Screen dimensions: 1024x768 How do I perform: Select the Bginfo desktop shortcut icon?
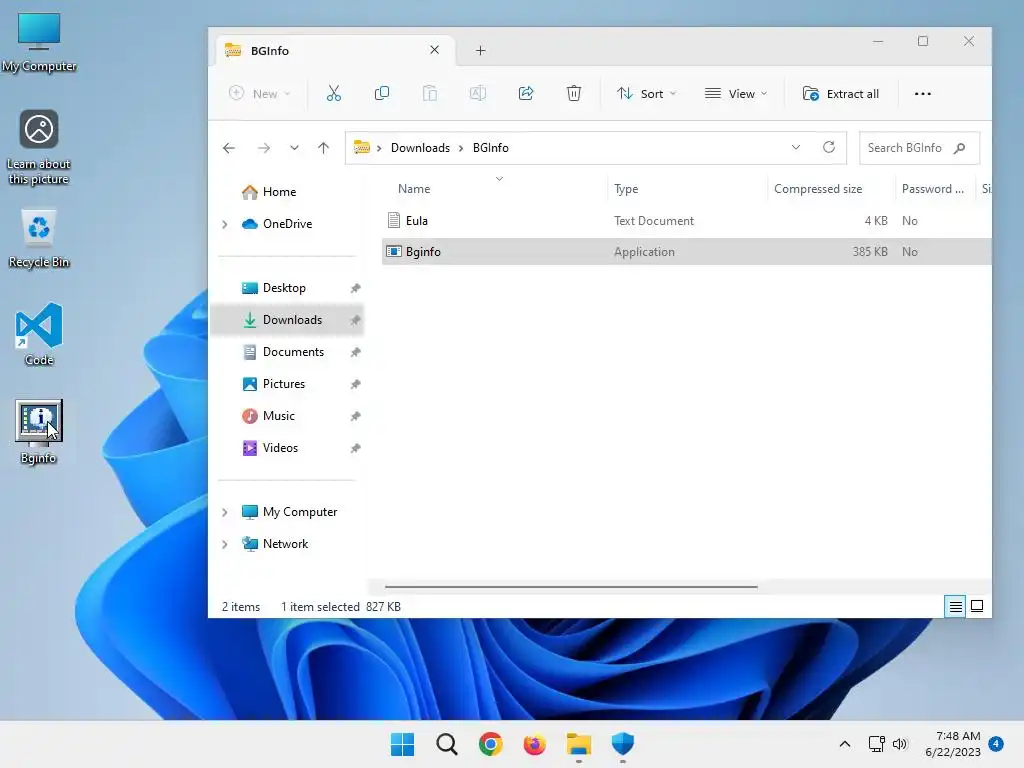pyautogui.click(x=39, y=432)
